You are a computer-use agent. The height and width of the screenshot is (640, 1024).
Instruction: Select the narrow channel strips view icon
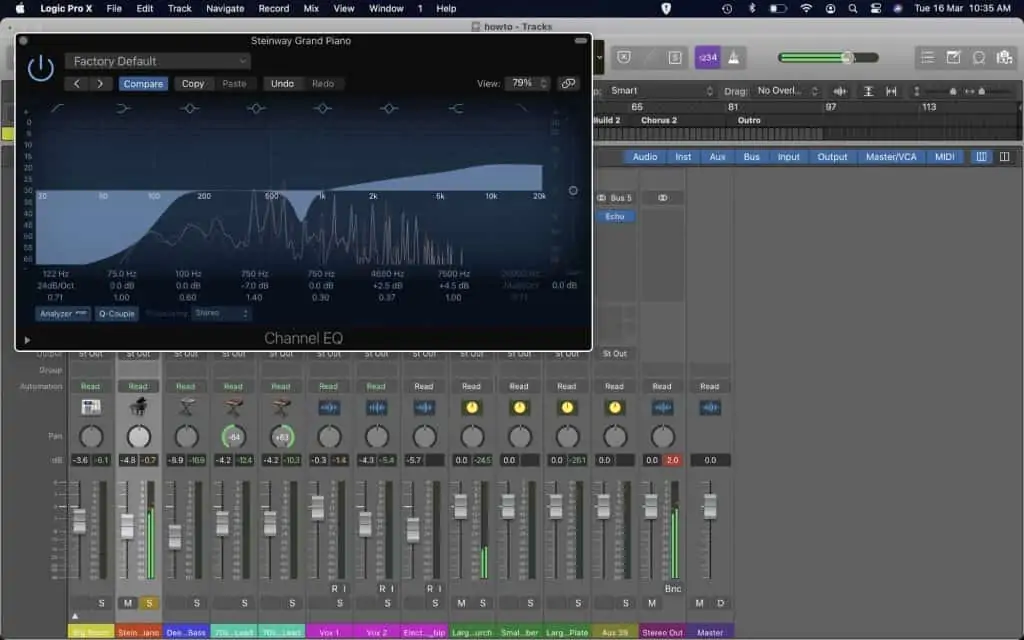point(981,157)
